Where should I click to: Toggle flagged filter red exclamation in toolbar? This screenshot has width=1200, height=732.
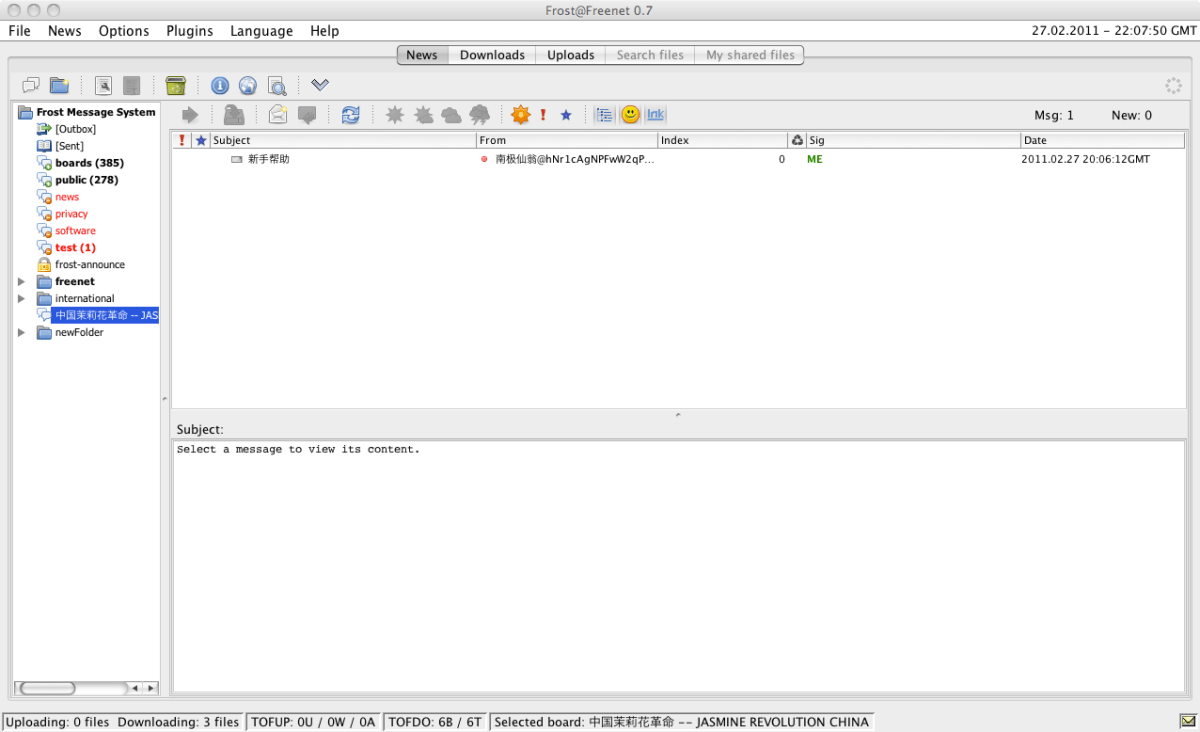pos(543,115)
